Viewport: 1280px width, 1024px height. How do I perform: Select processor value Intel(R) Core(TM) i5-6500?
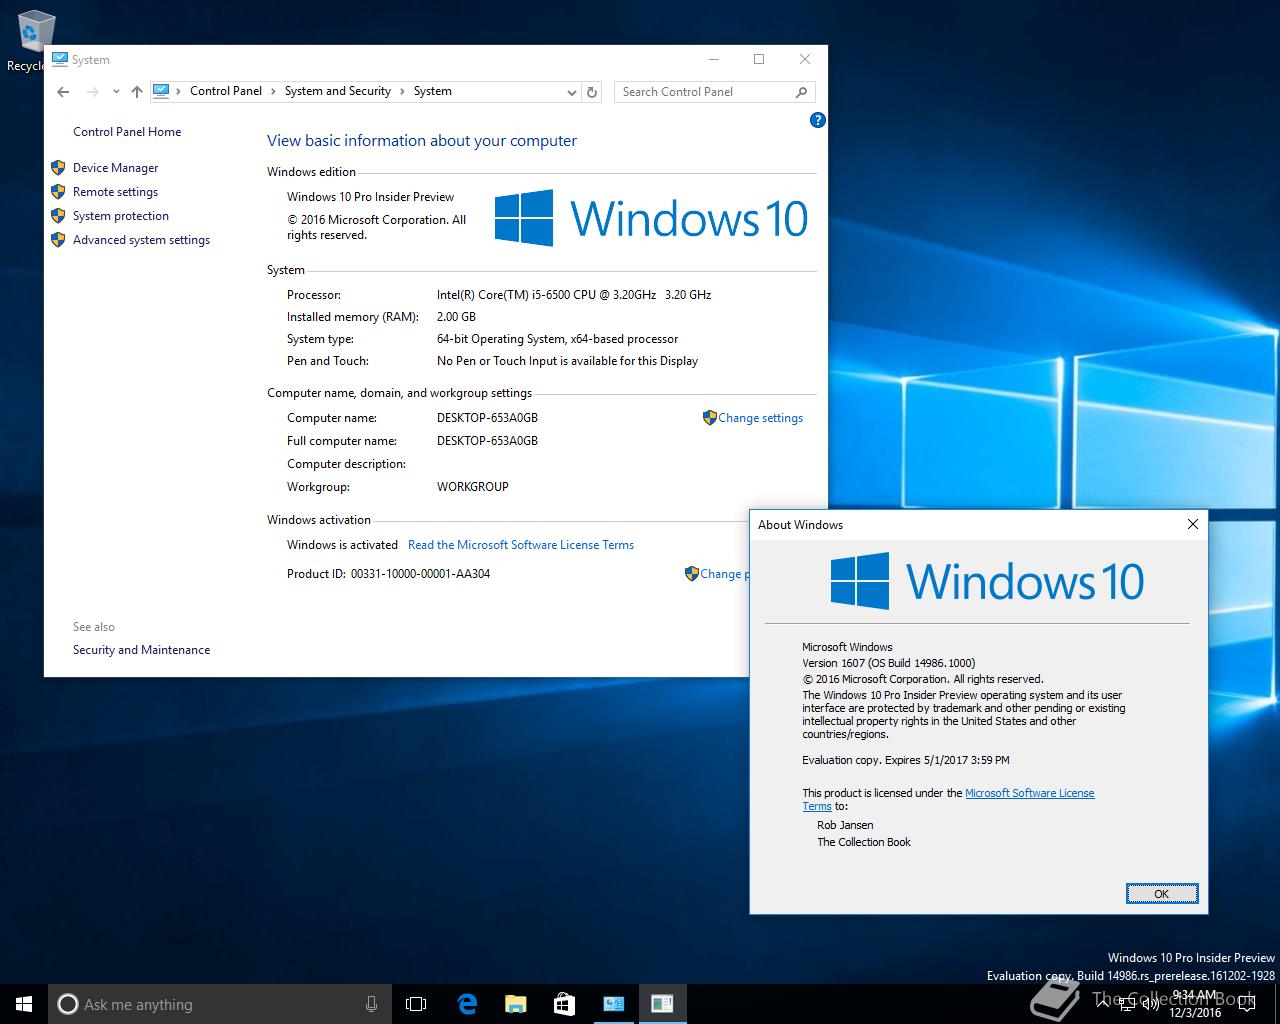(x=574, y=295)
